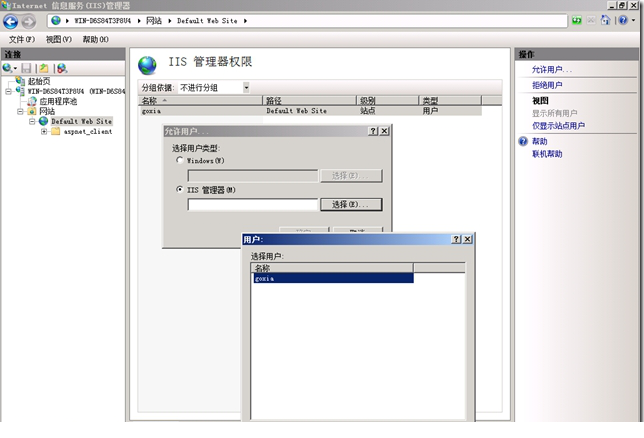
Task: Click the blue help icon in Actions pane
Action: coord(523,141)
